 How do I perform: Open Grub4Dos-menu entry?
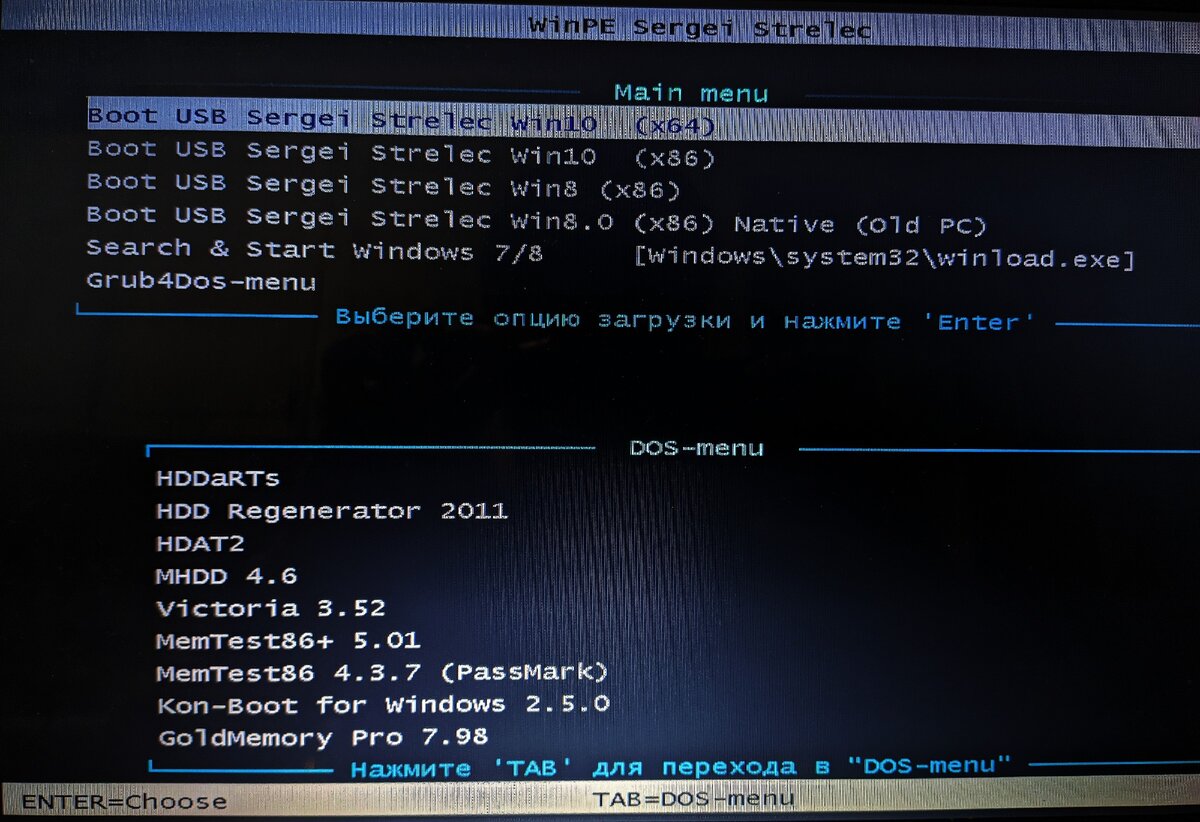pos(201,282)
